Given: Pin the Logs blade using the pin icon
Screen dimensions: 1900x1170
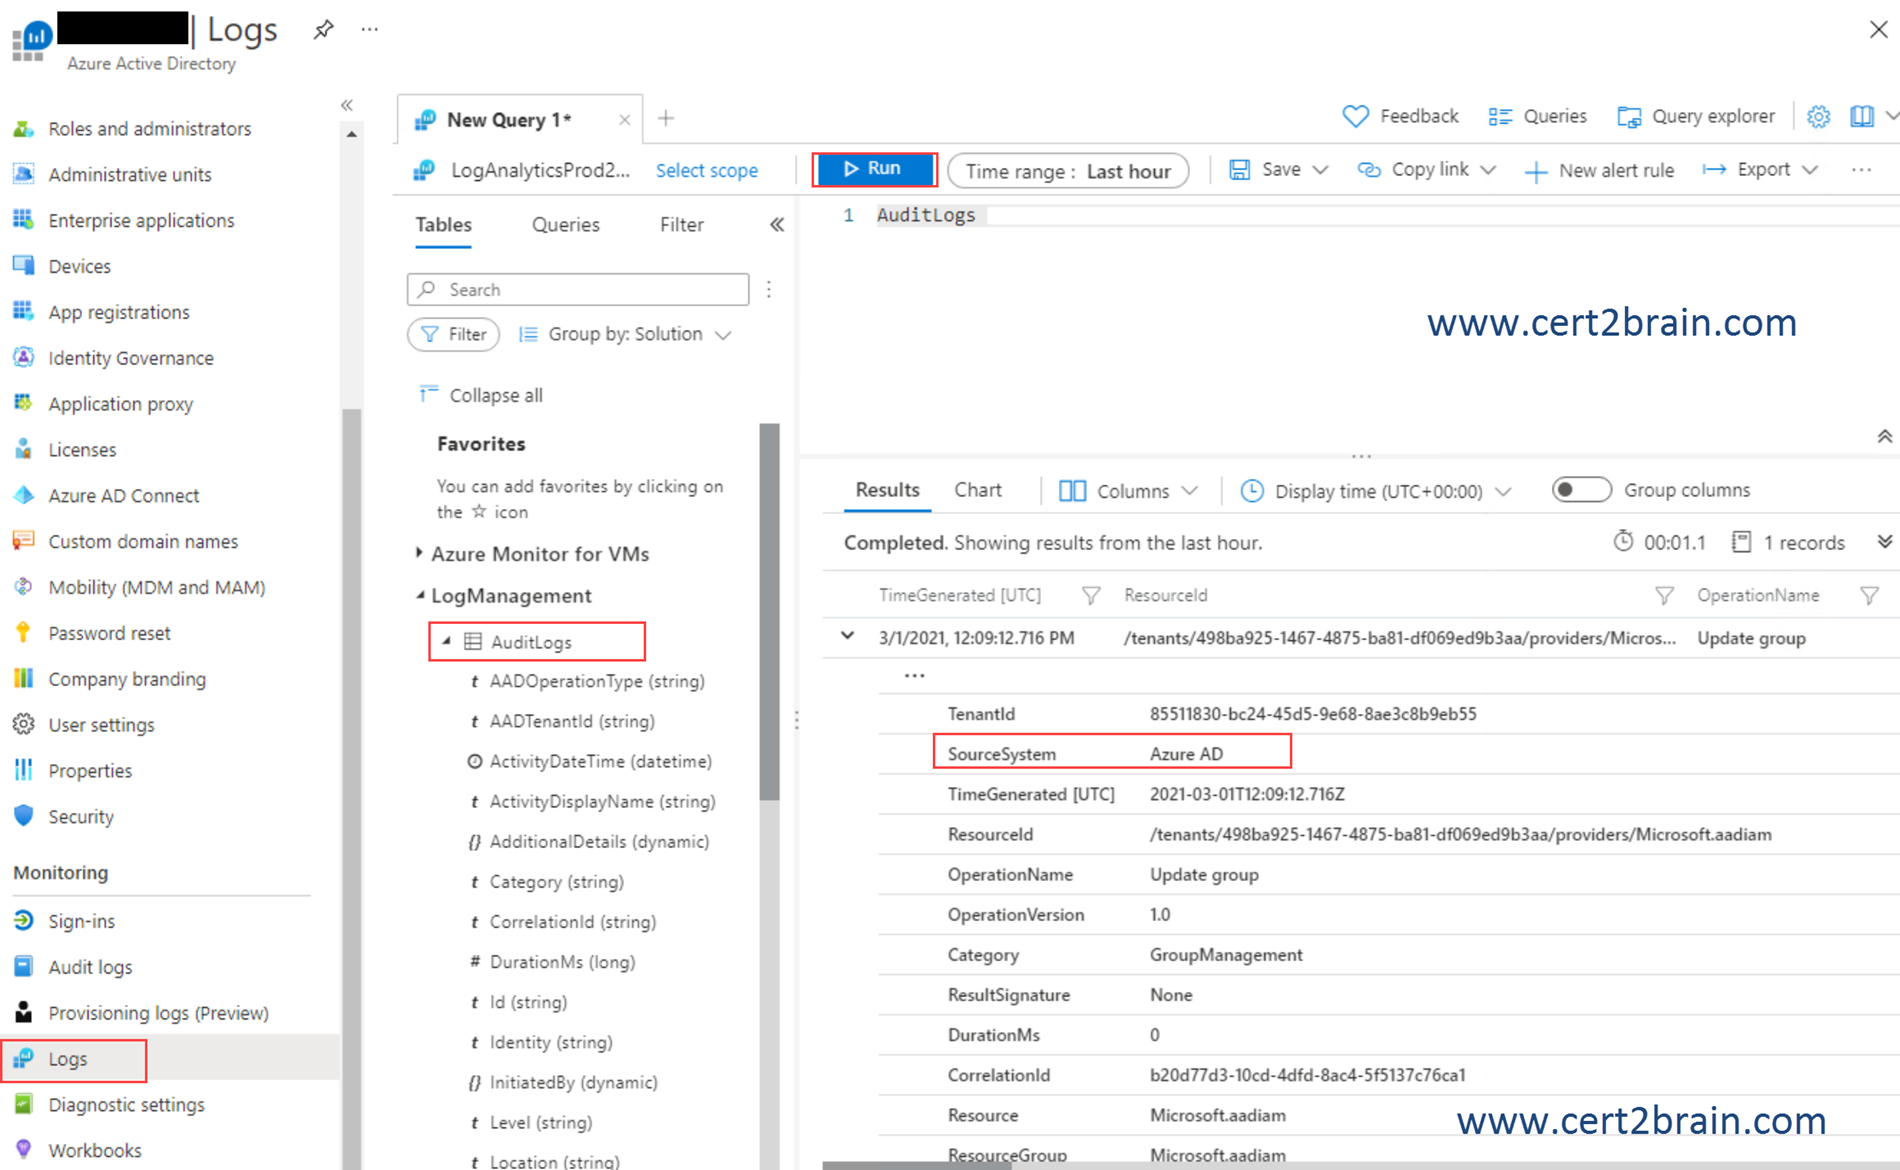Looking at the screenshot, I should tap(322, 30).
